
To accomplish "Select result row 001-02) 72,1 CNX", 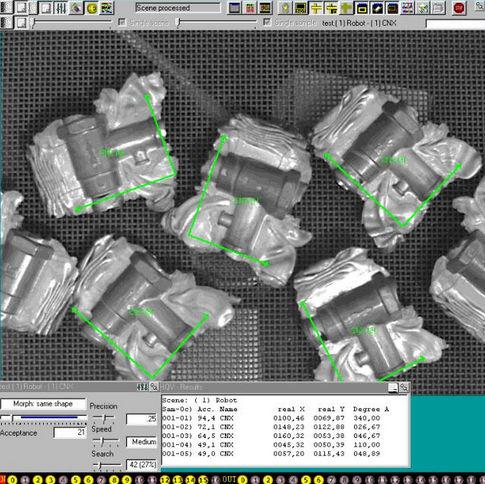I will pyautogui.click(x=271, y=427).
